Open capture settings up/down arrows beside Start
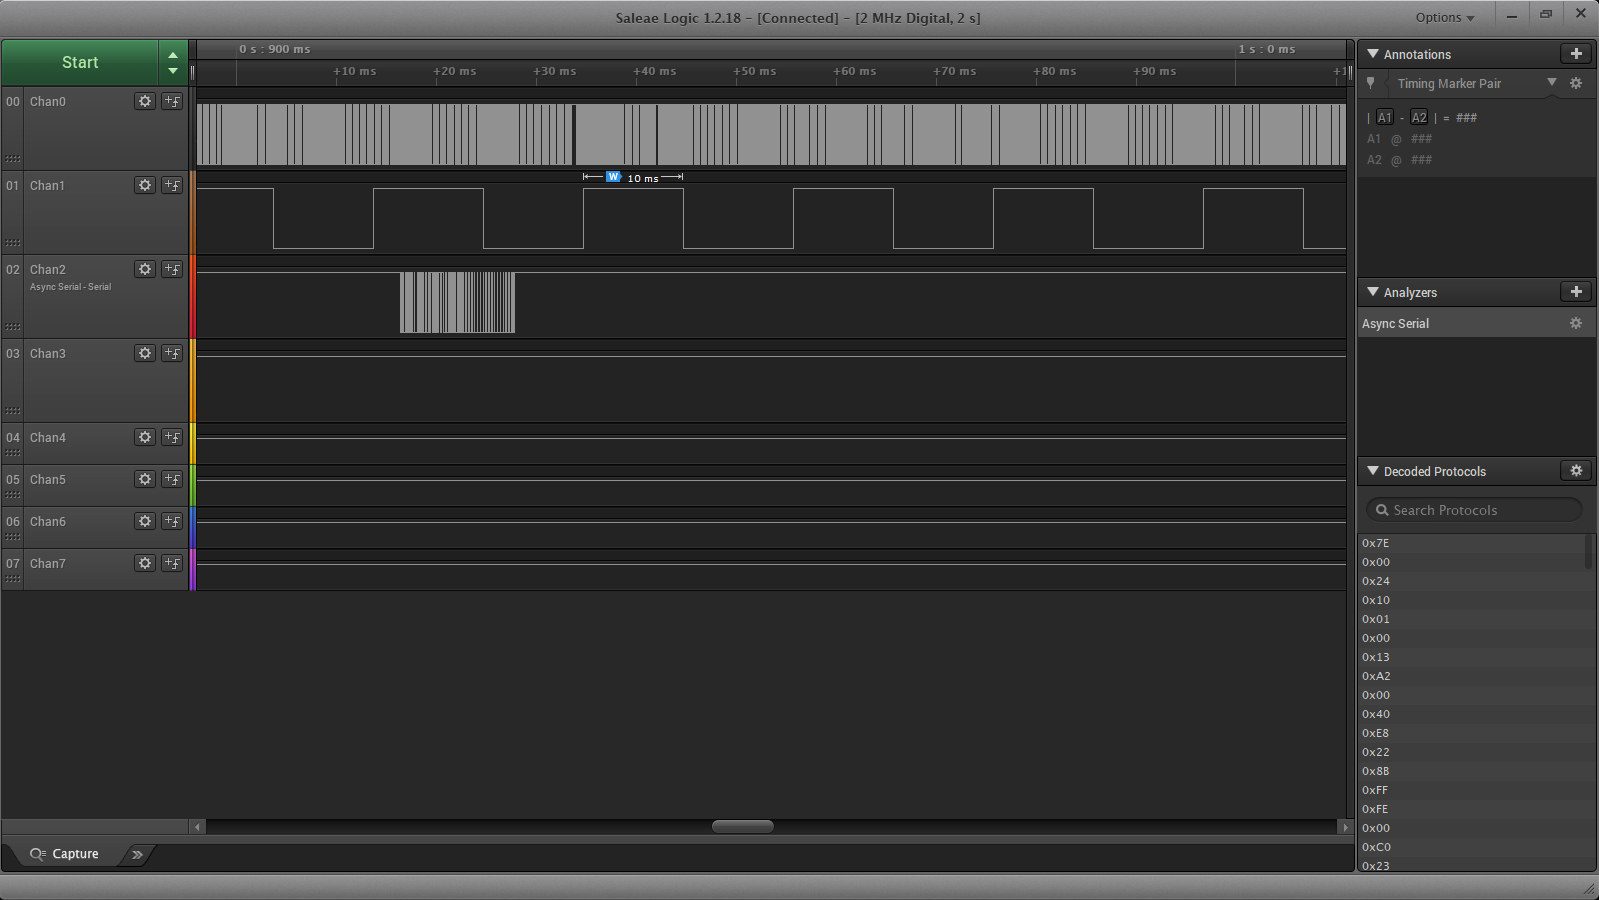The image size is (1599, 900). click(x=173, y=62)
